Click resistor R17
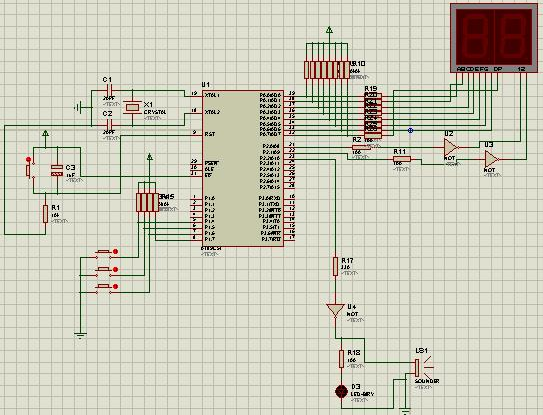 click(335, 266)
